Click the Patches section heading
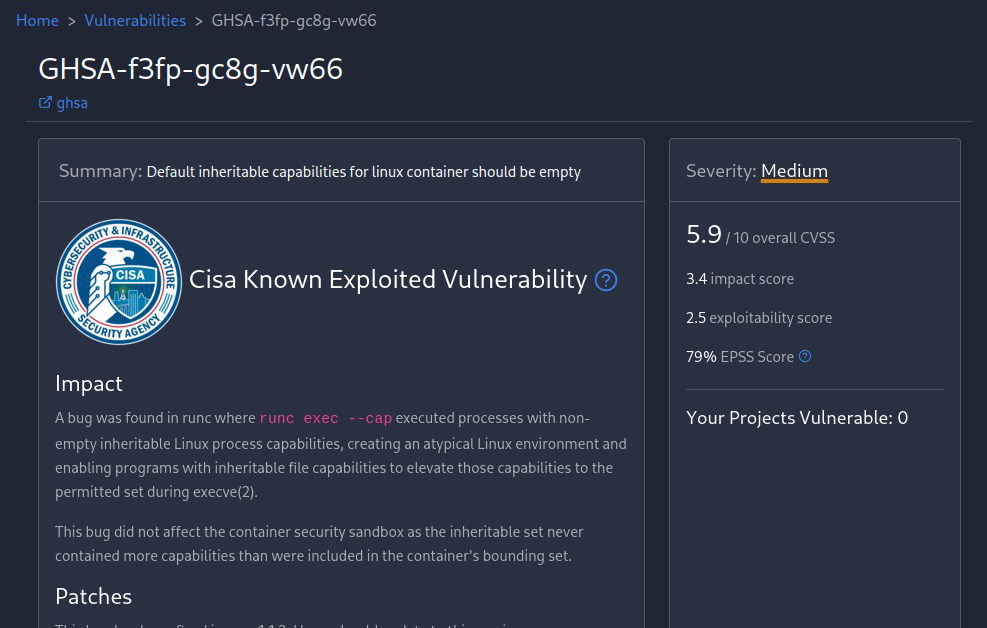Image resolution: width=987 pixels, height=628 pixels. click(x=94, y=597)
